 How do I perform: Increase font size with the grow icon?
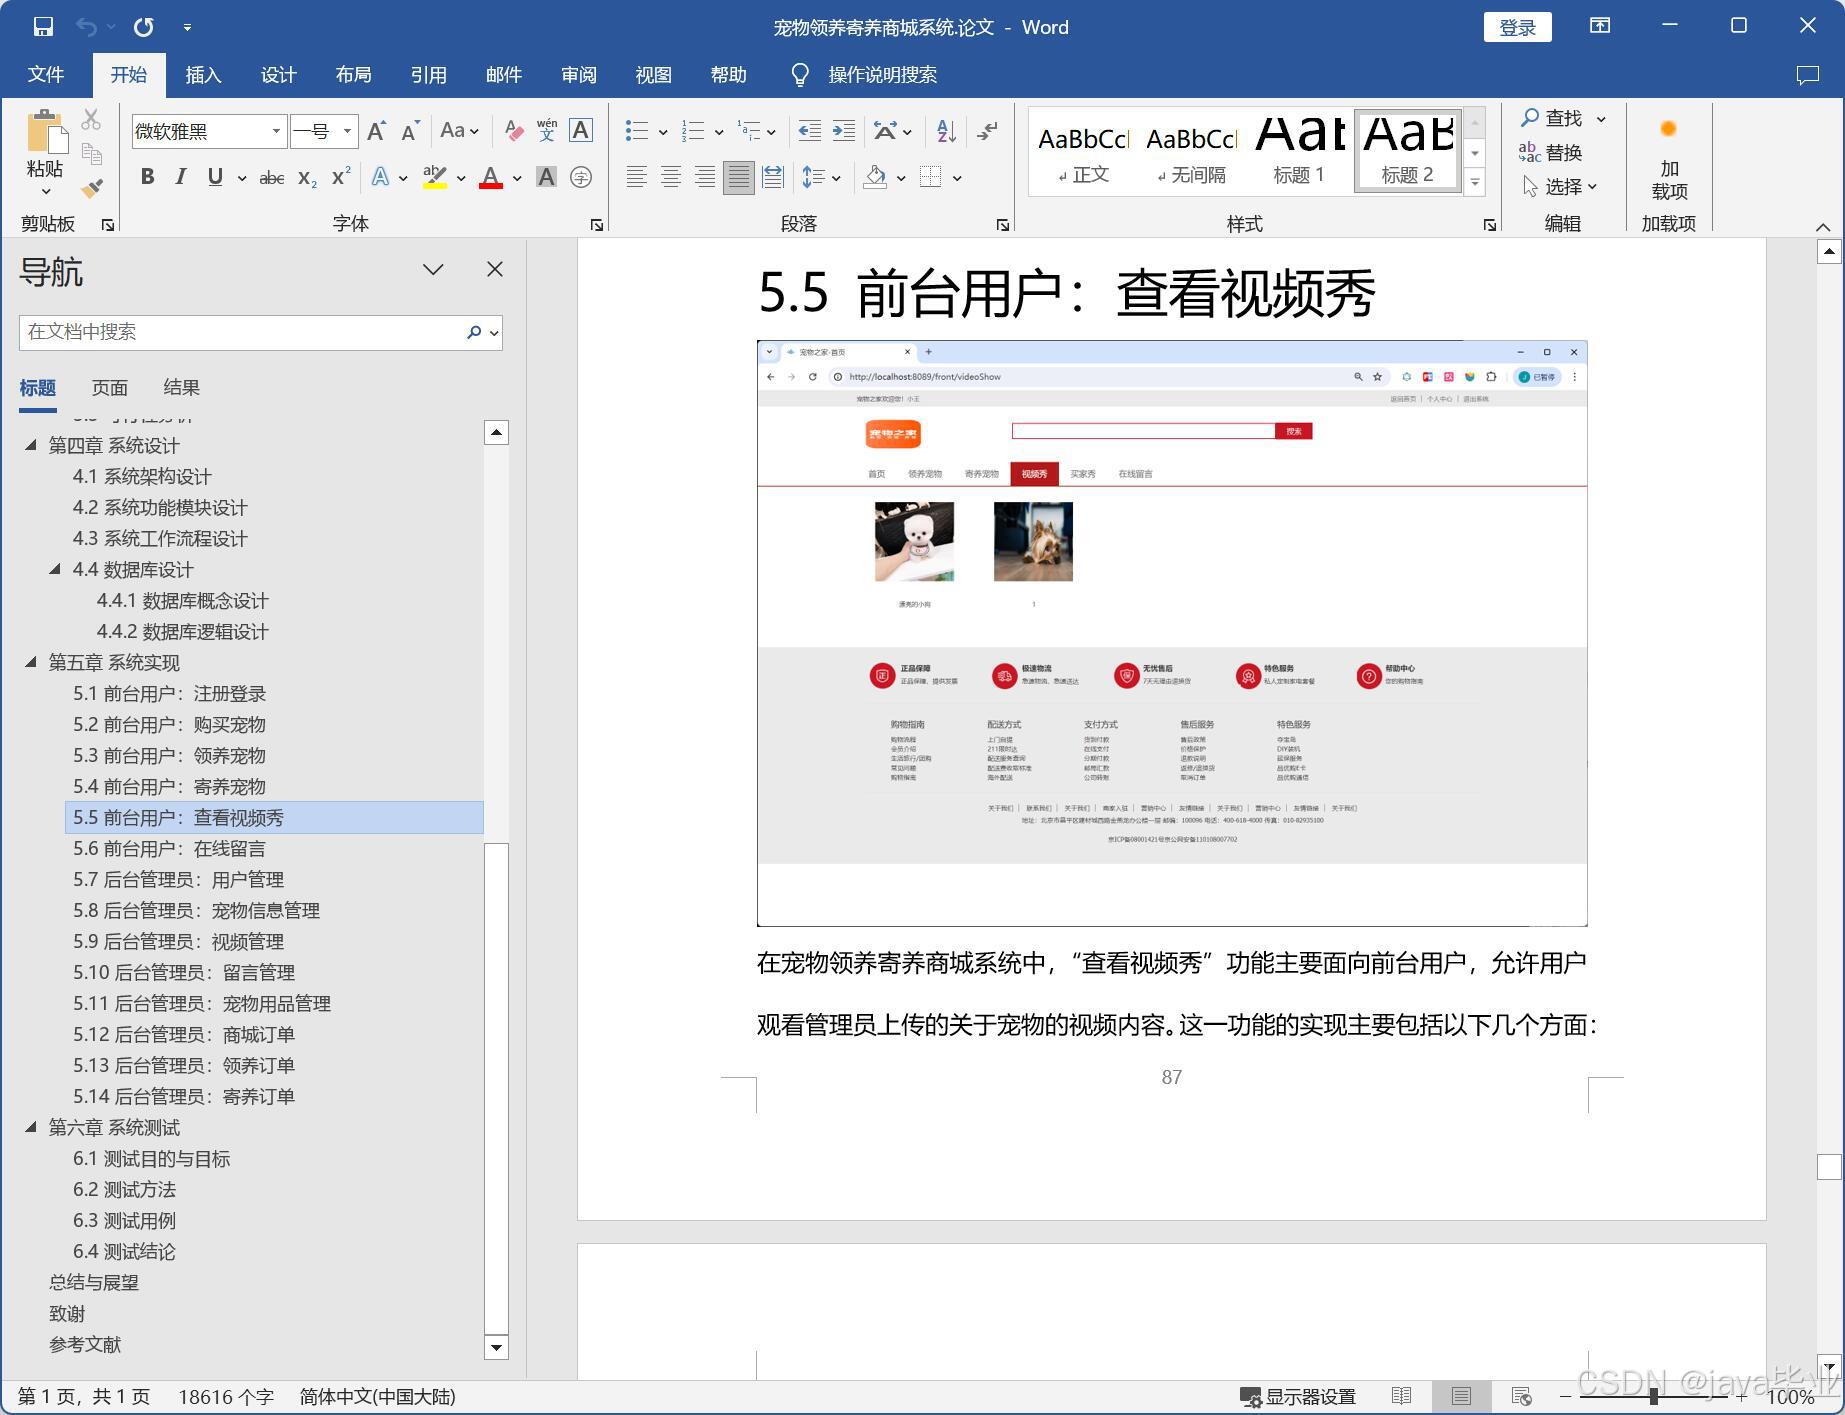tap(376, 131)
